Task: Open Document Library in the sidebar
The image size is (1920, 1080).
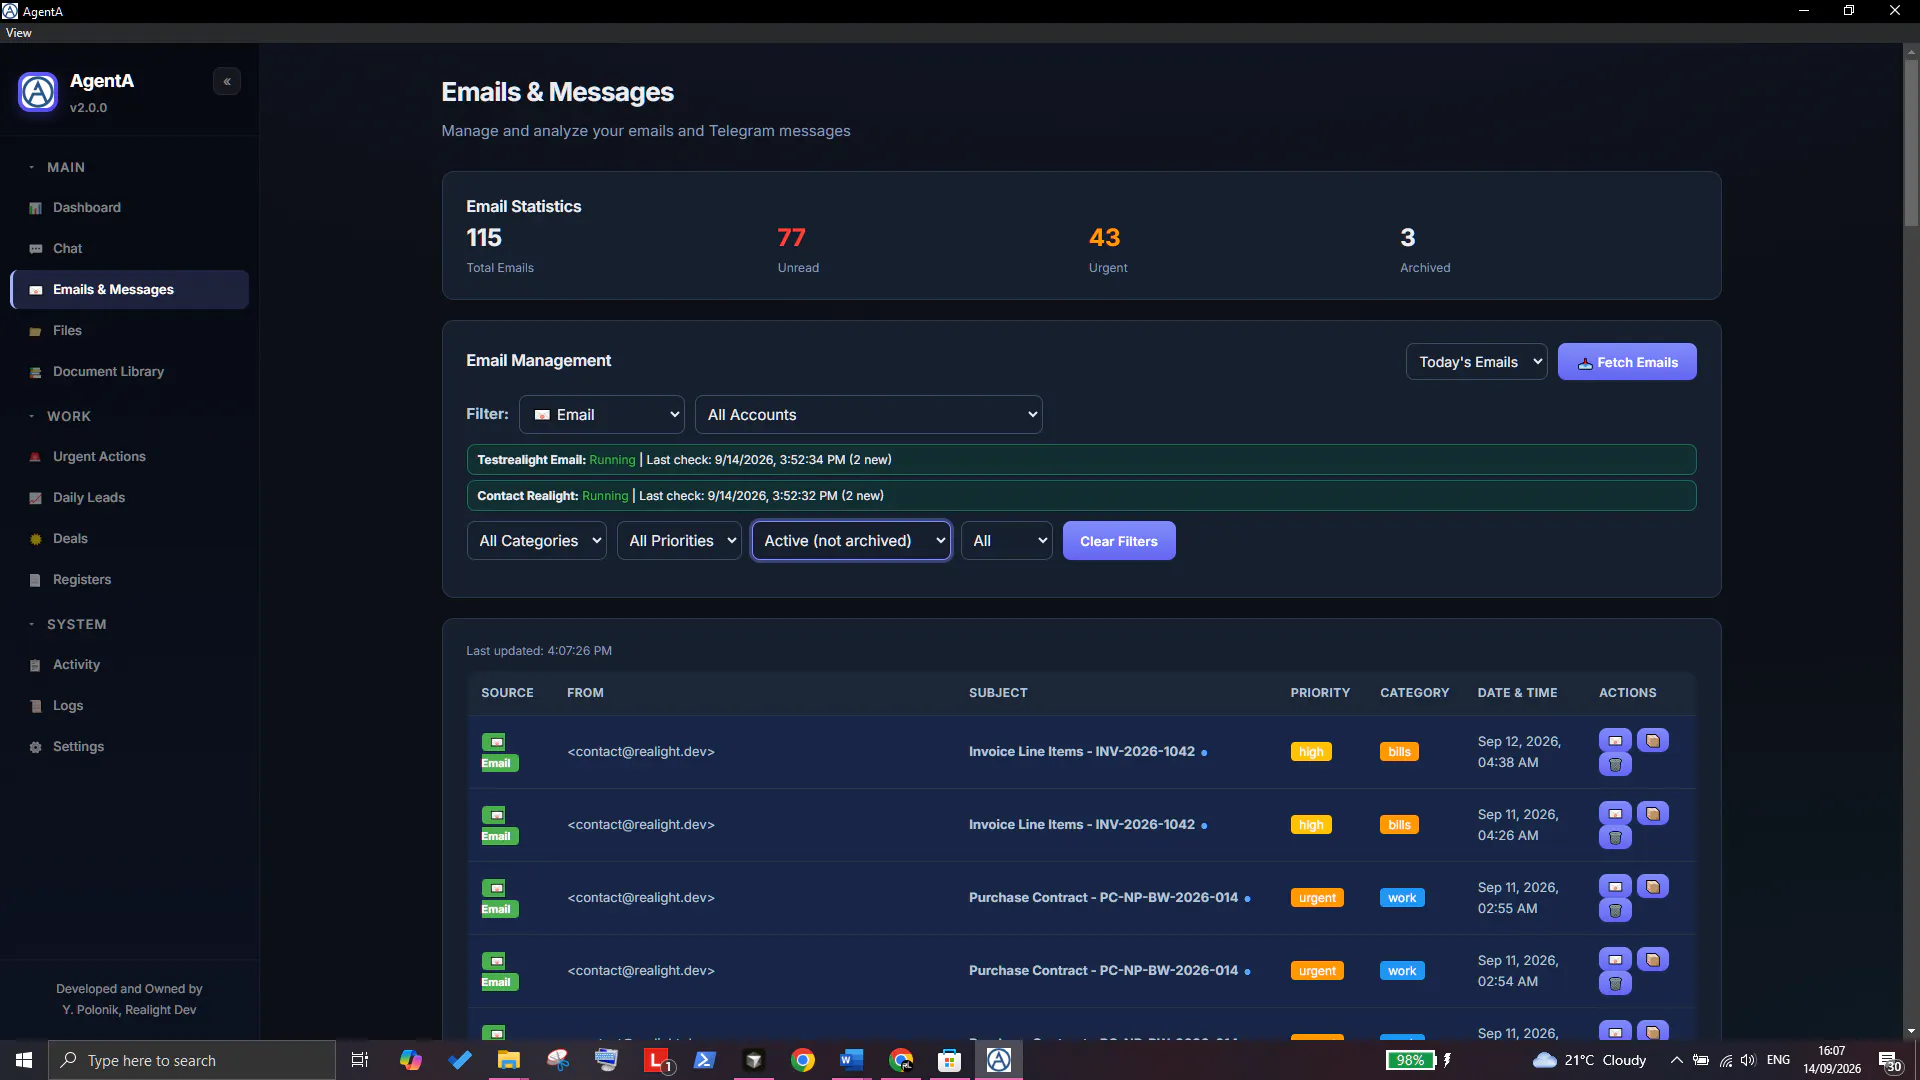Action: tap(129, 372)
